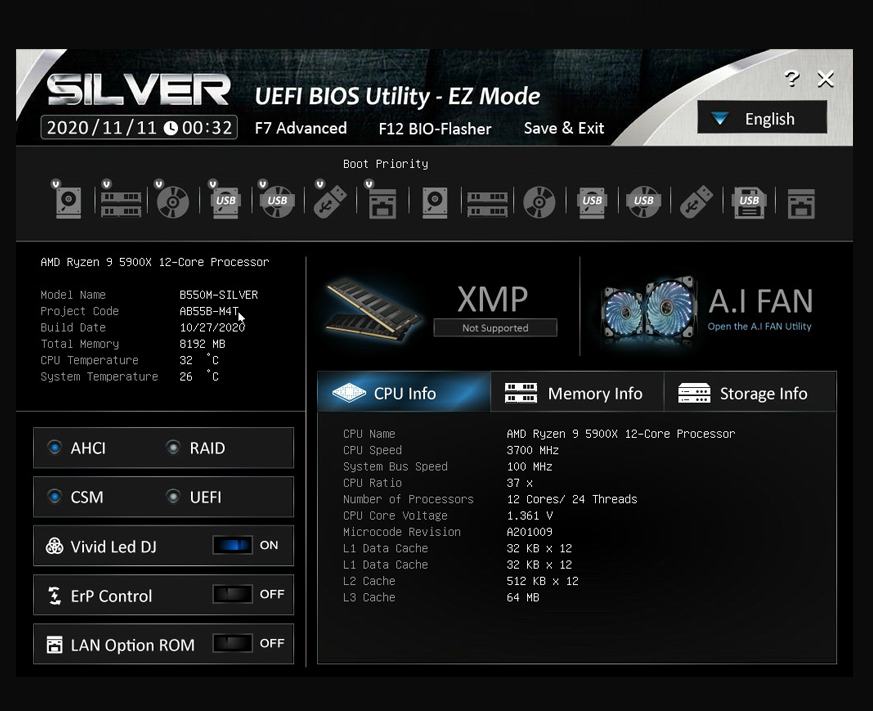873x711 pixels.
Task: Click the Model Name value B550M-SILVER
Action: [218, 295]
